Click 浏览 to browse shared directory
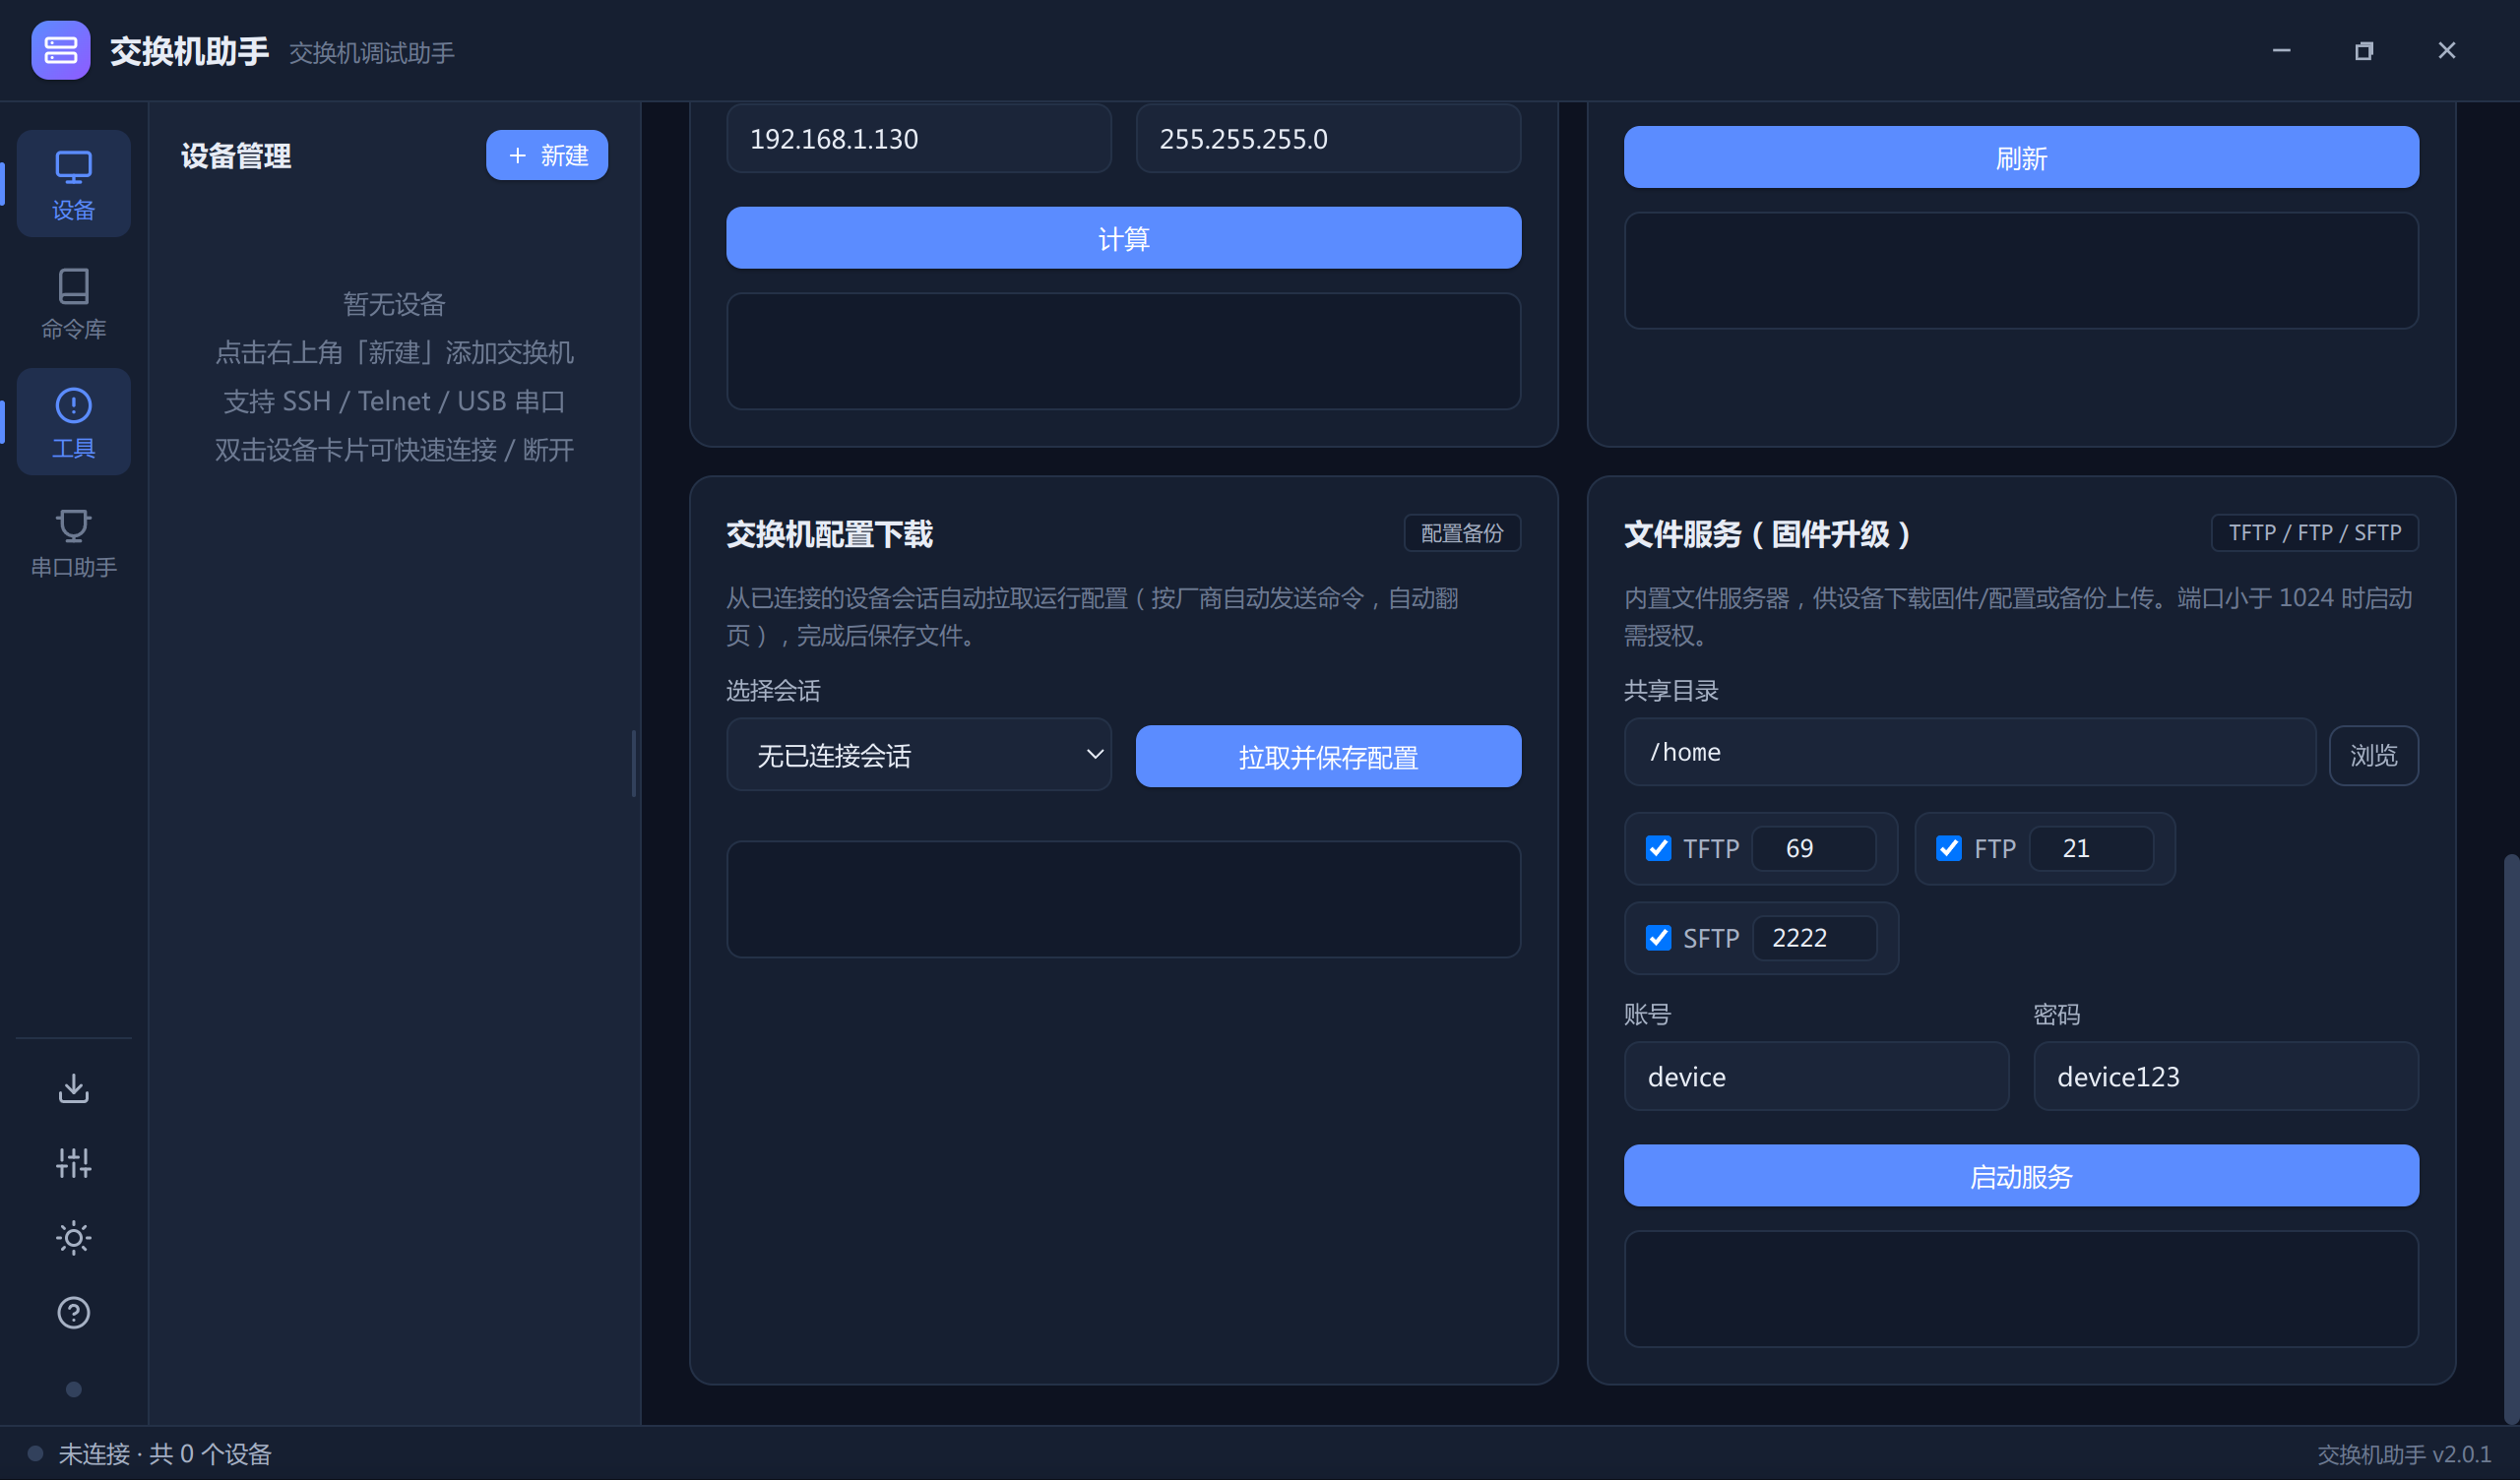 coord(2373,755)
